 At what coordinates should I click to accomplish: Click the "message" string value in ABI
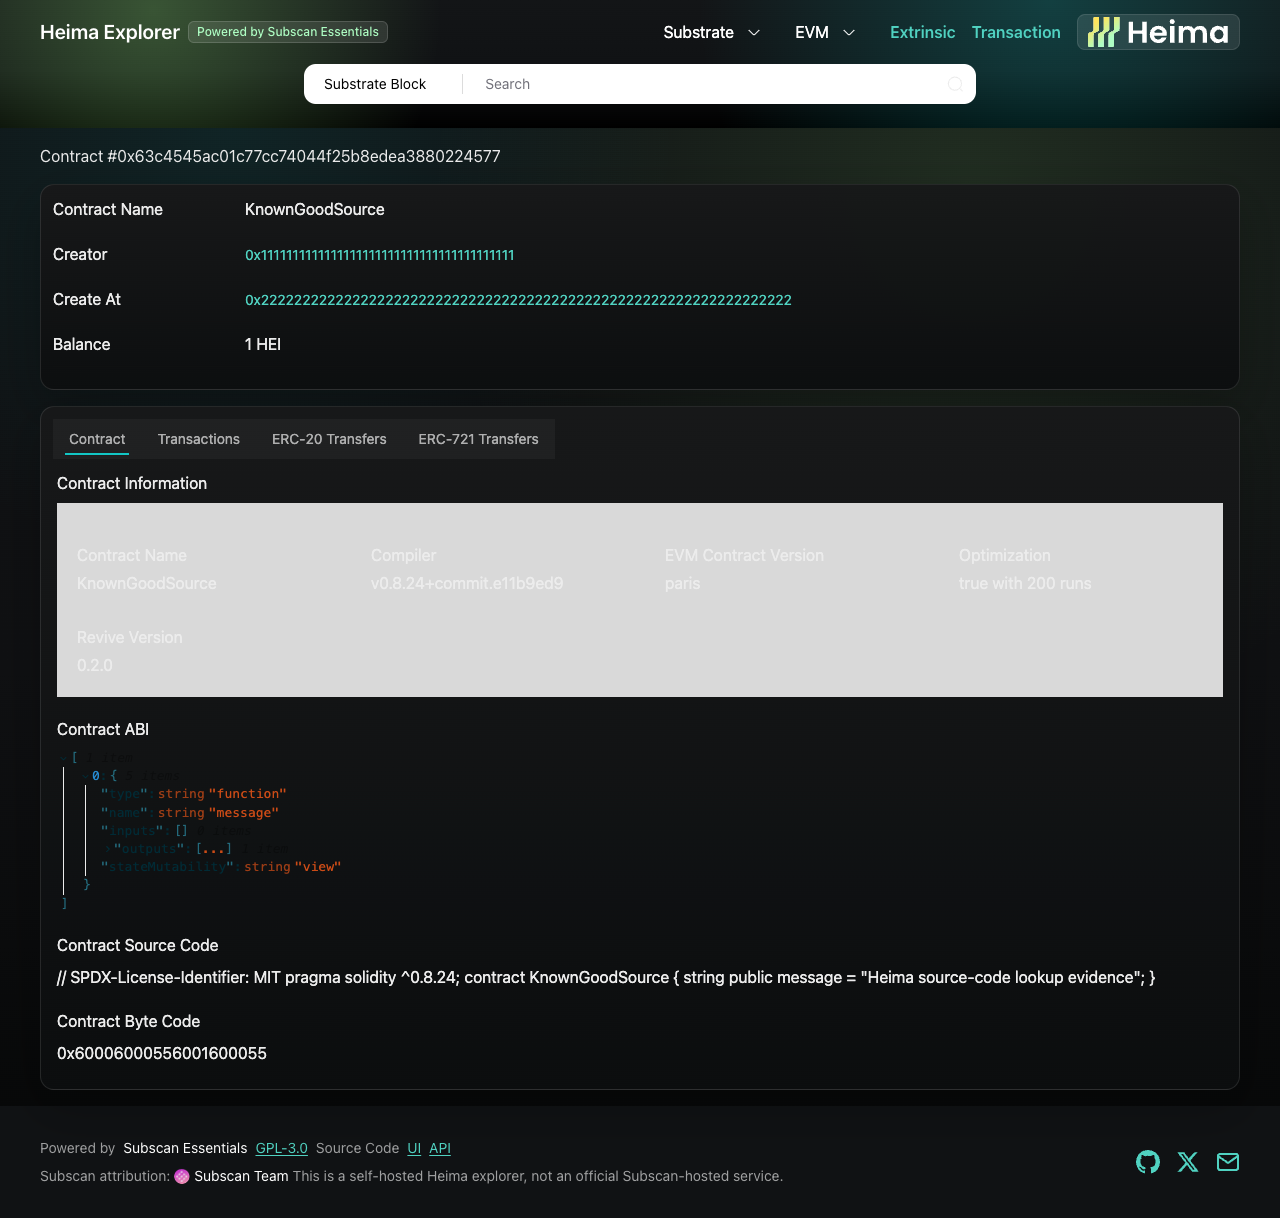(244, 812)
